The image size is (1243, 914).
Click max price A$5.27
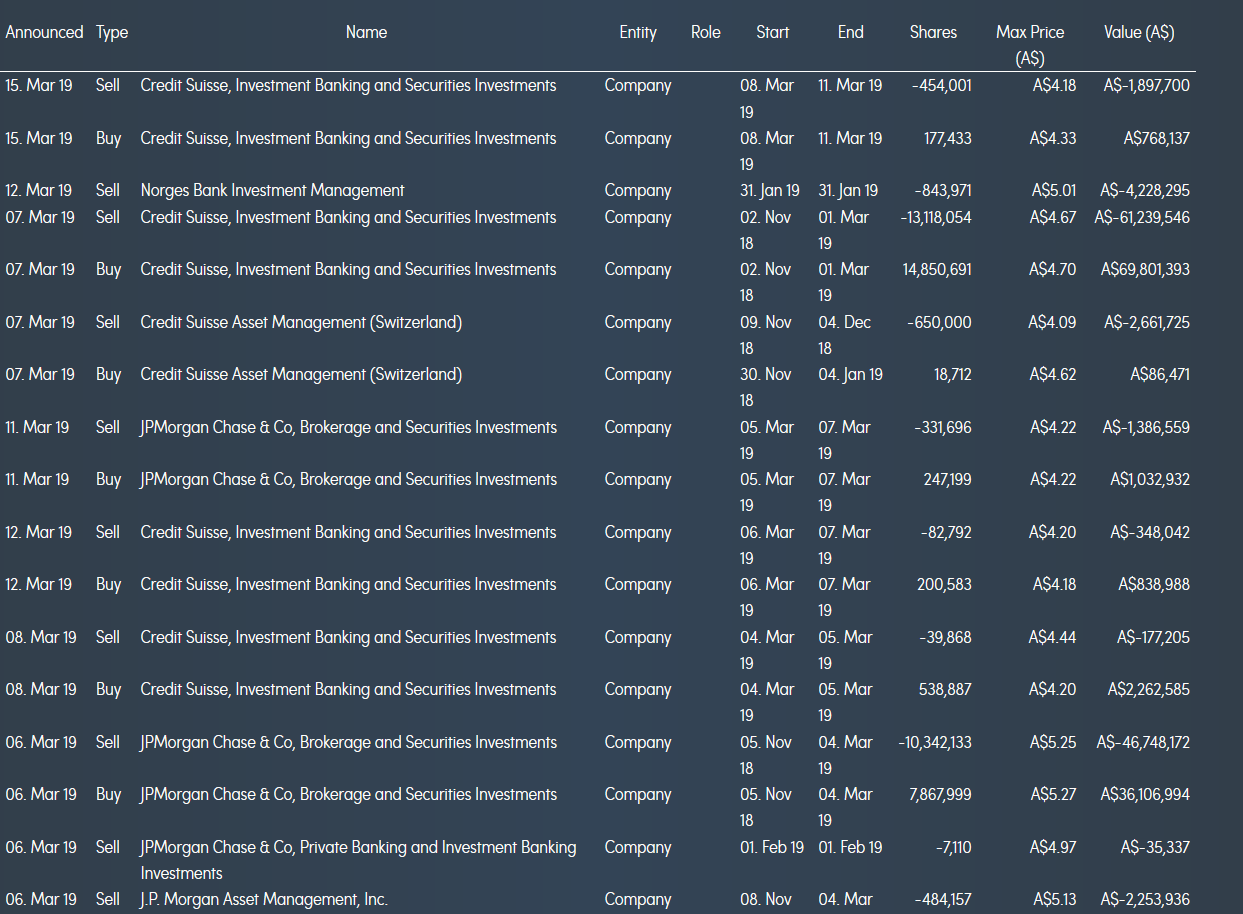point(1054,794)
